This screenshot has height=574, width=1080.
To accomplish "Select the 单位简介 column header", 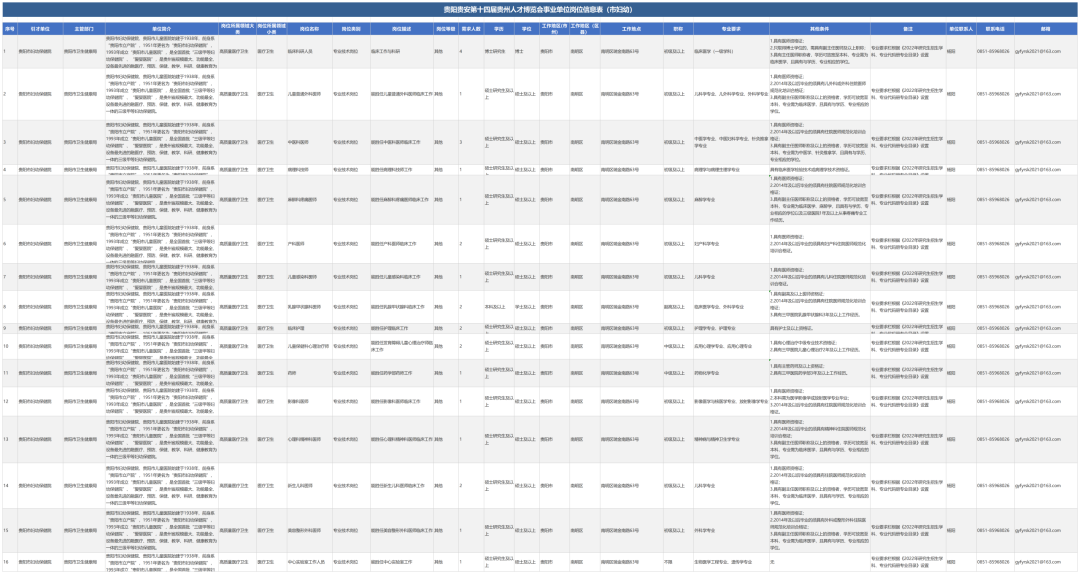I will pyautogui.click(x=162, y=29).
